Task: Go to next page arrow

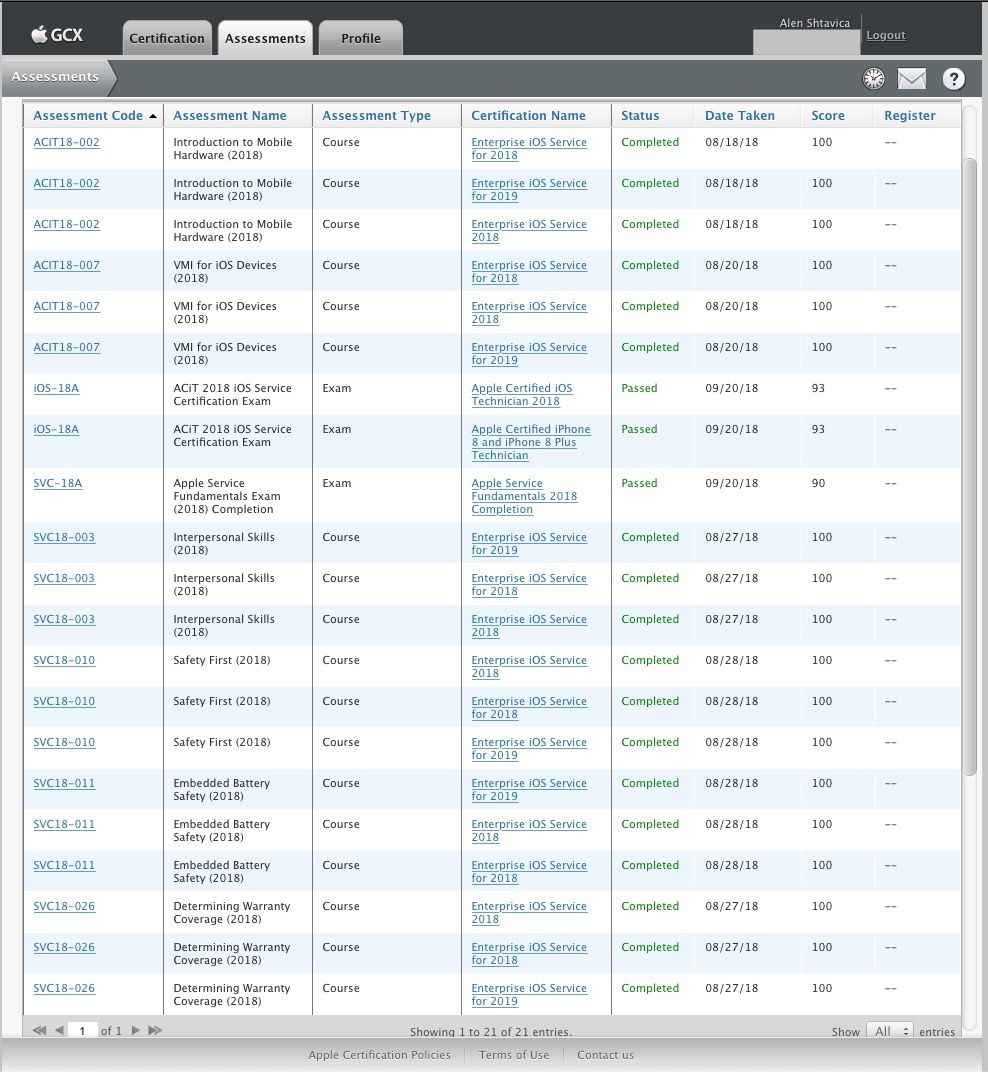Action: pos(136,1030)
